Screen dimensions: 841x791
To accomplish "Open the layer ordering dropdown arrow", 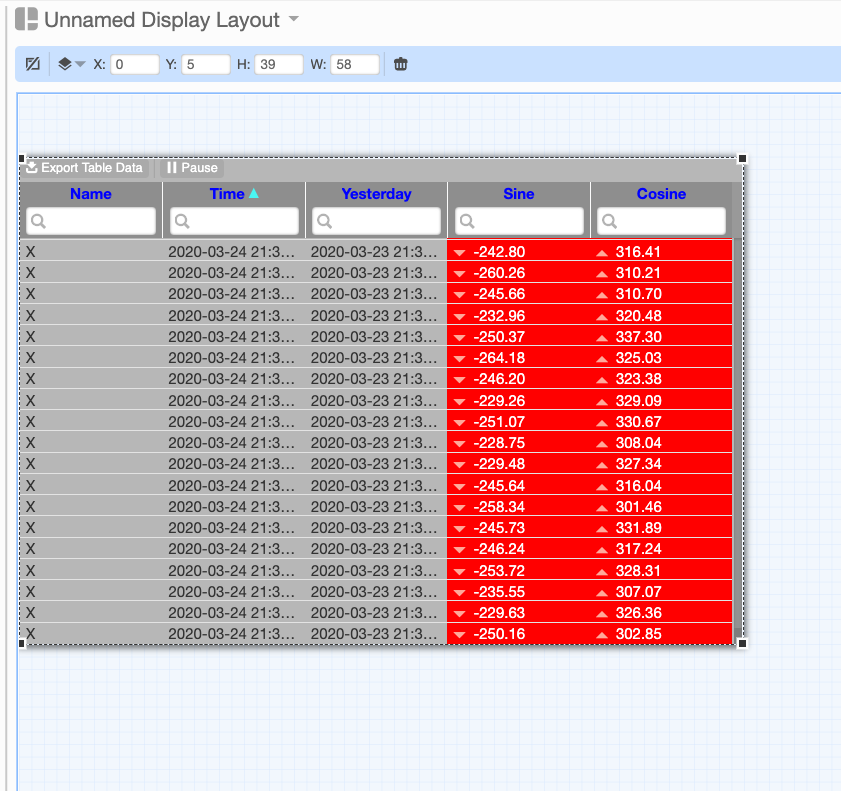I will click(x=78, y=64).
